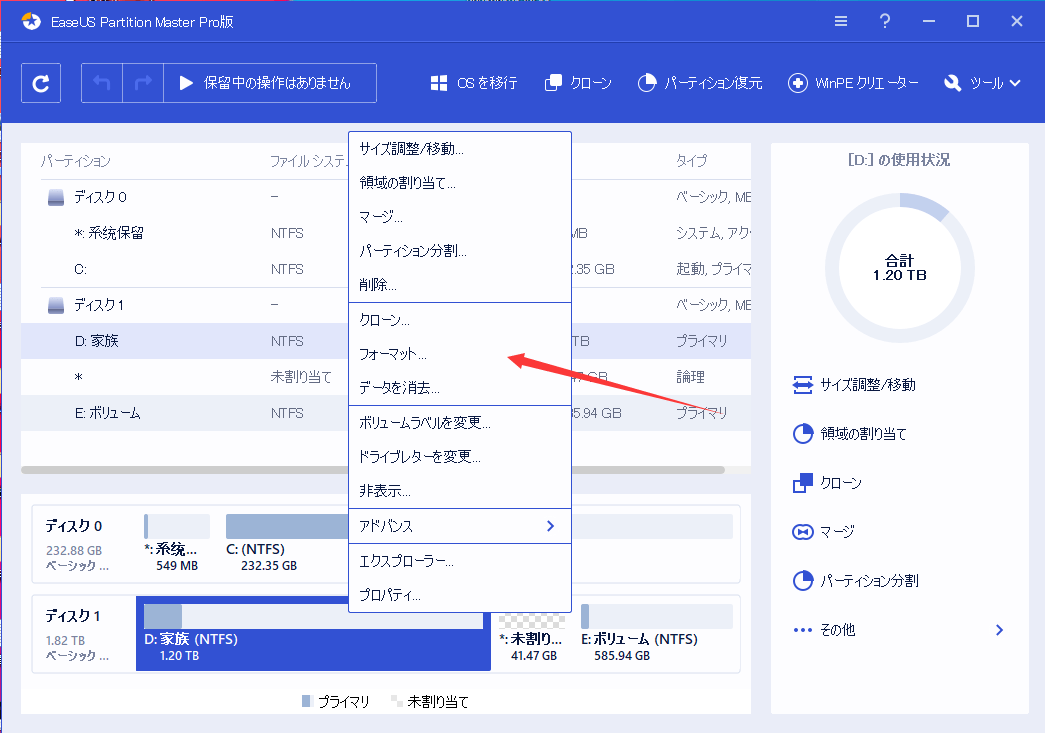Click パーティション分割 text in sidebar
The width and height of the screenshot is (1045, 733).
[869, 580]
